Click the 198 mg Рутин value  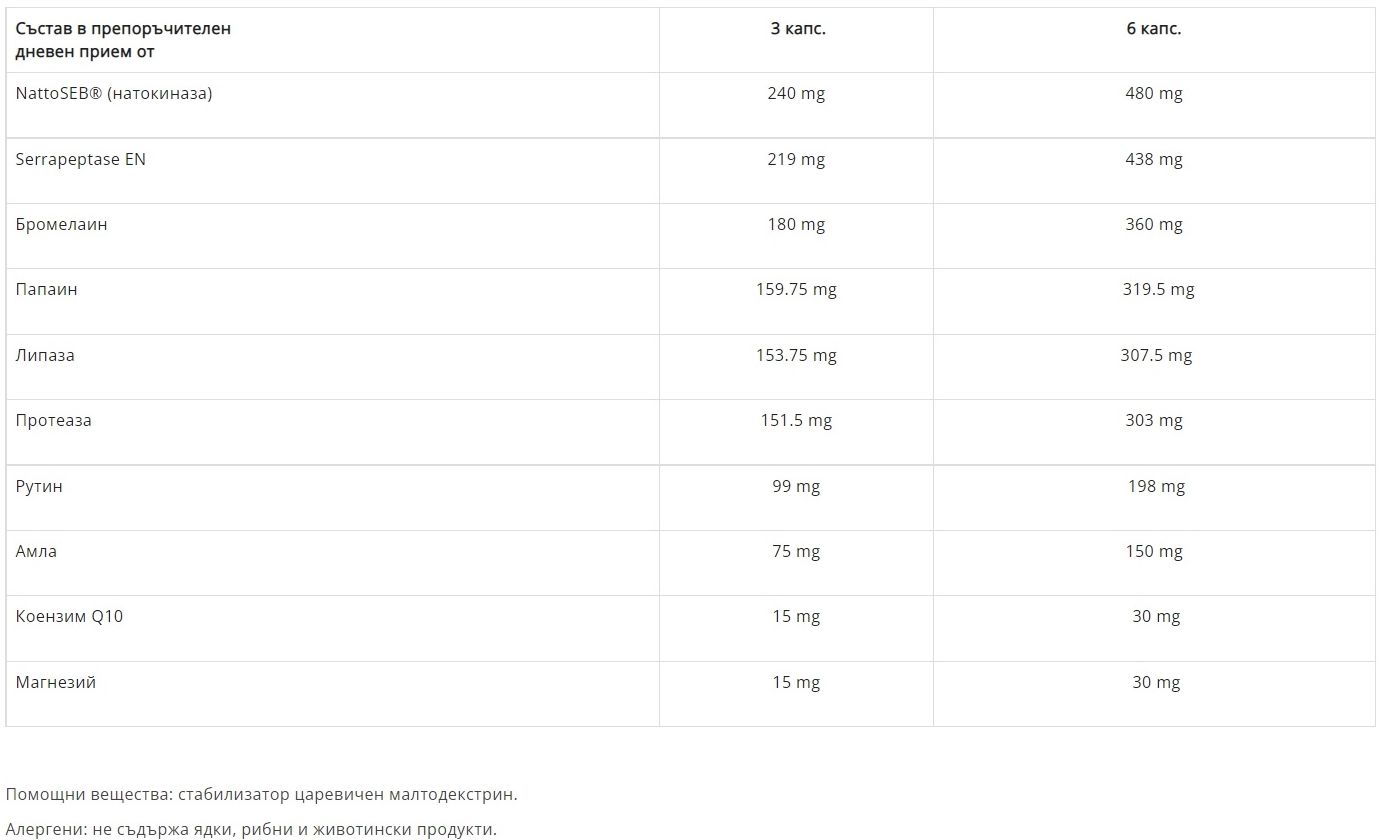coord(1156,487)
